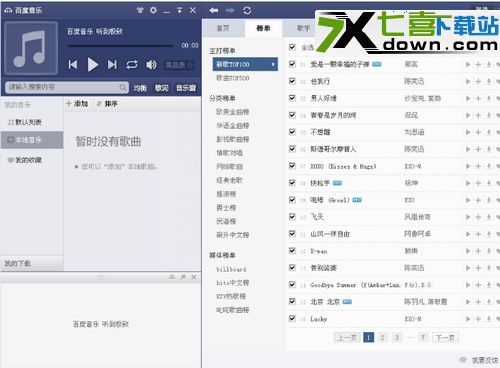Screen dimensions: 500x368
Task: Download the song X-man
Action: click(x=489, y=251)
